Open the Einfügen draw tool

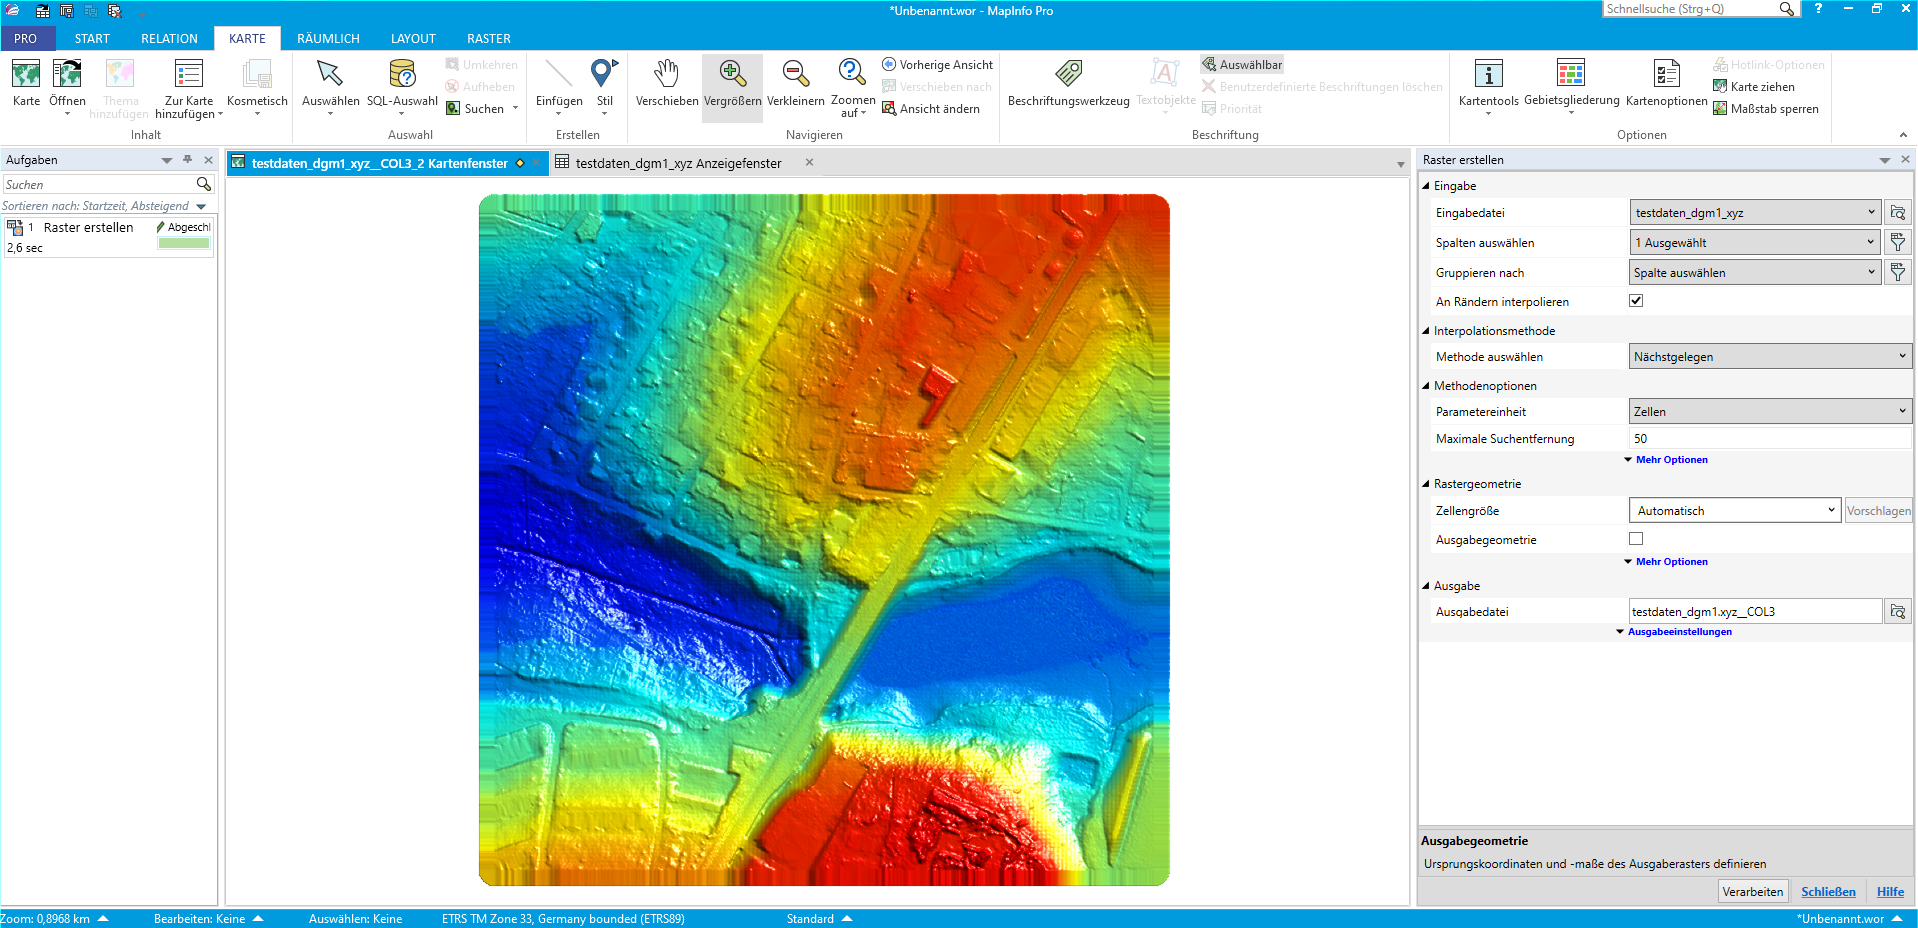(x=559, y=87)
